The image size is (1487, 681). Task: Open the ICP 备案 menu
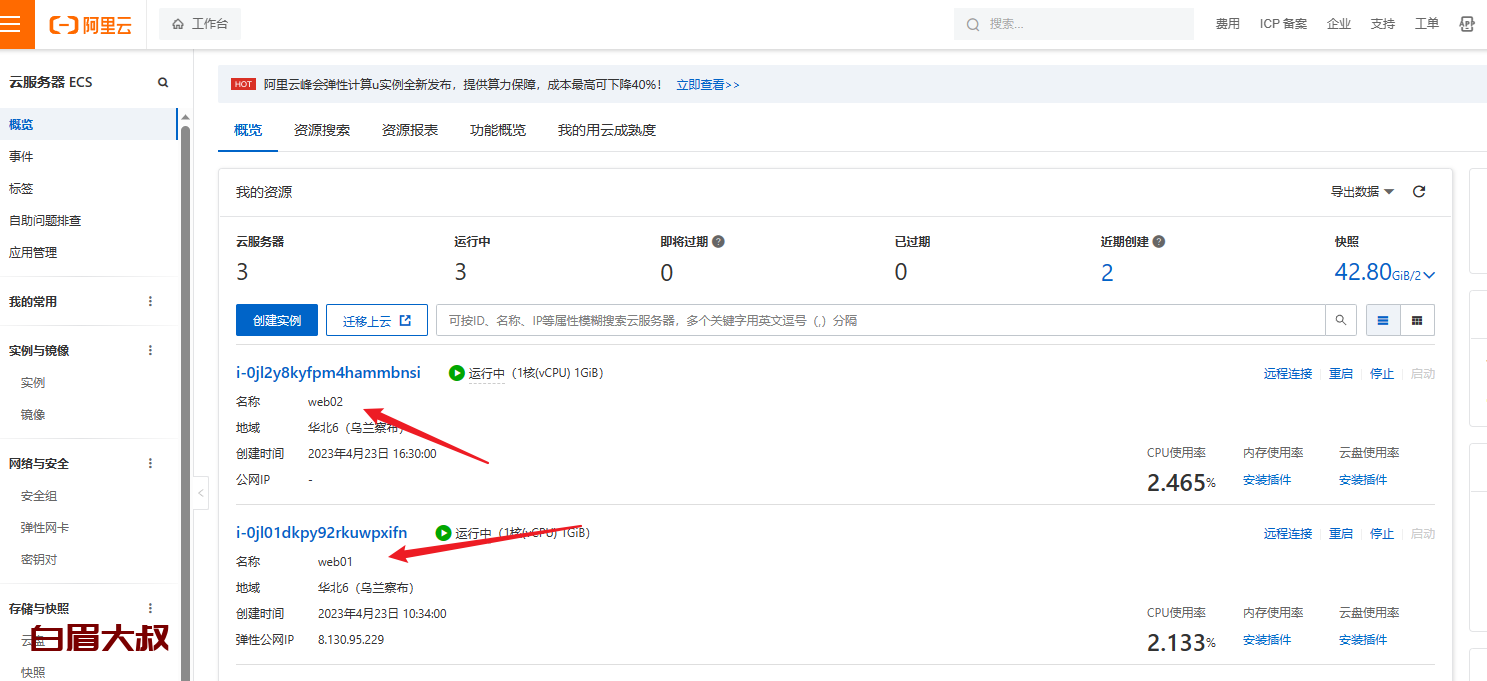[x=1283, y=24]
